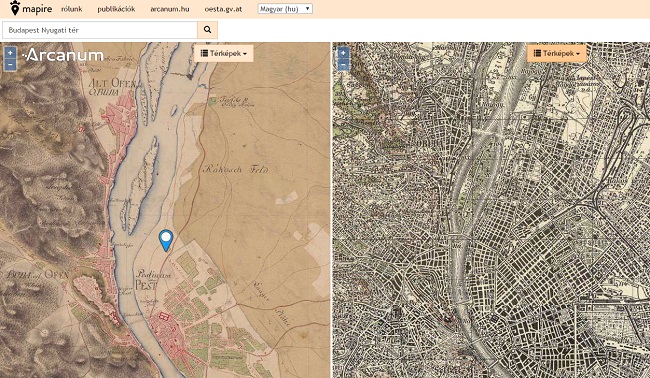The height and width of the screenshot is (378, 650).
Task: Expand the Magyar (hu) language selector
Action: [x=285, y=9]
